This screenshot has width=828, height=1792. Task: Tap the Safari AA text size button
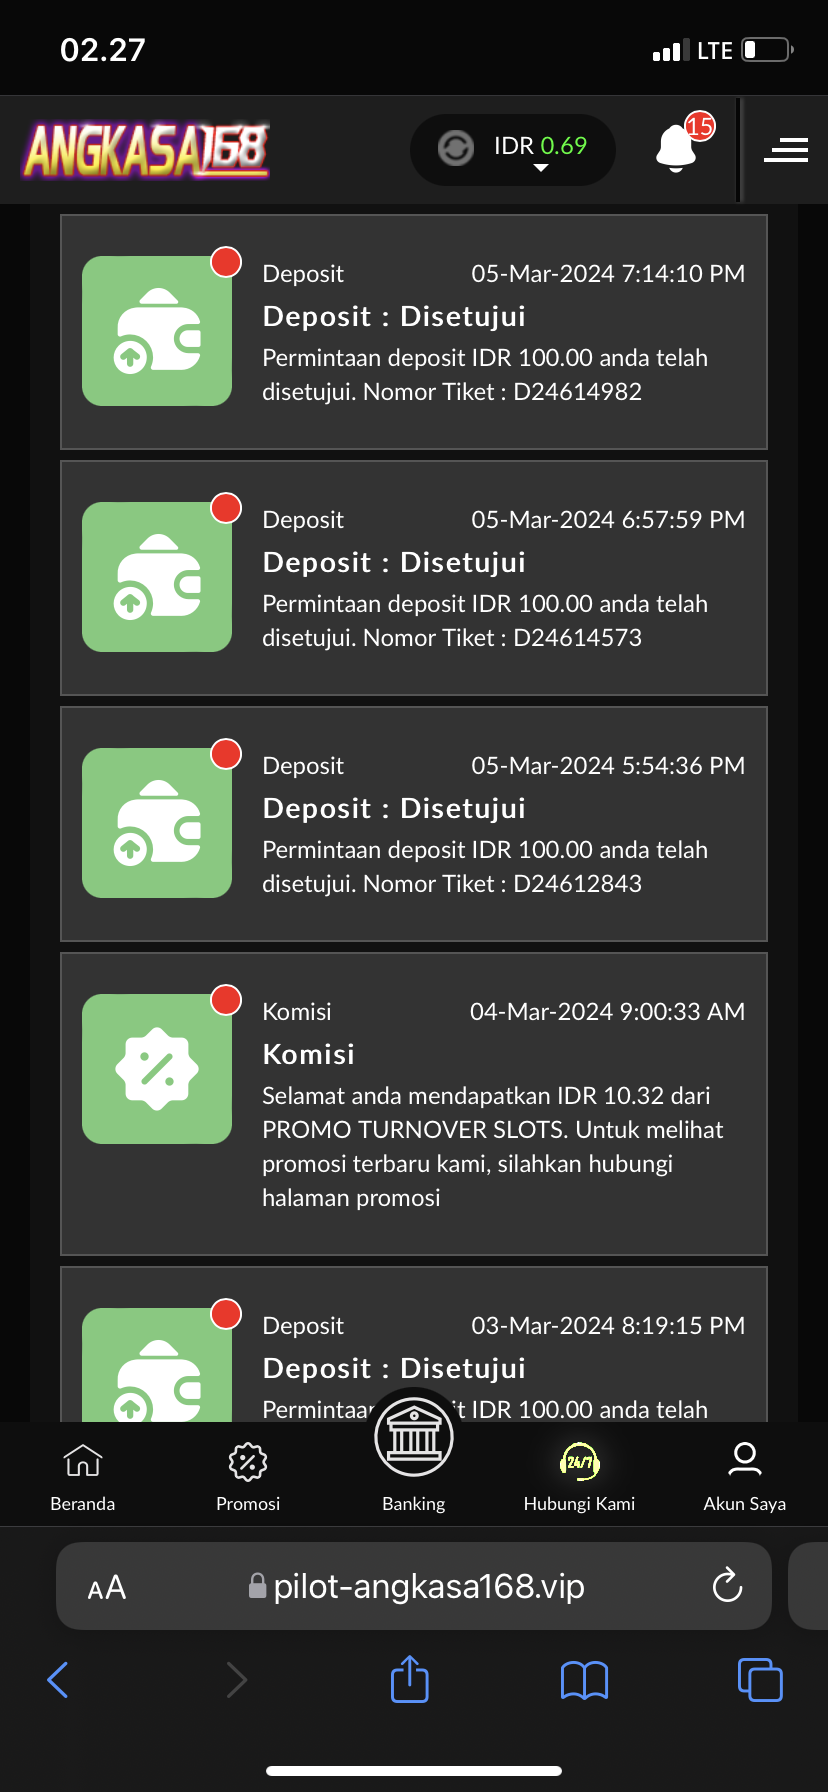tap(107, 1587)
